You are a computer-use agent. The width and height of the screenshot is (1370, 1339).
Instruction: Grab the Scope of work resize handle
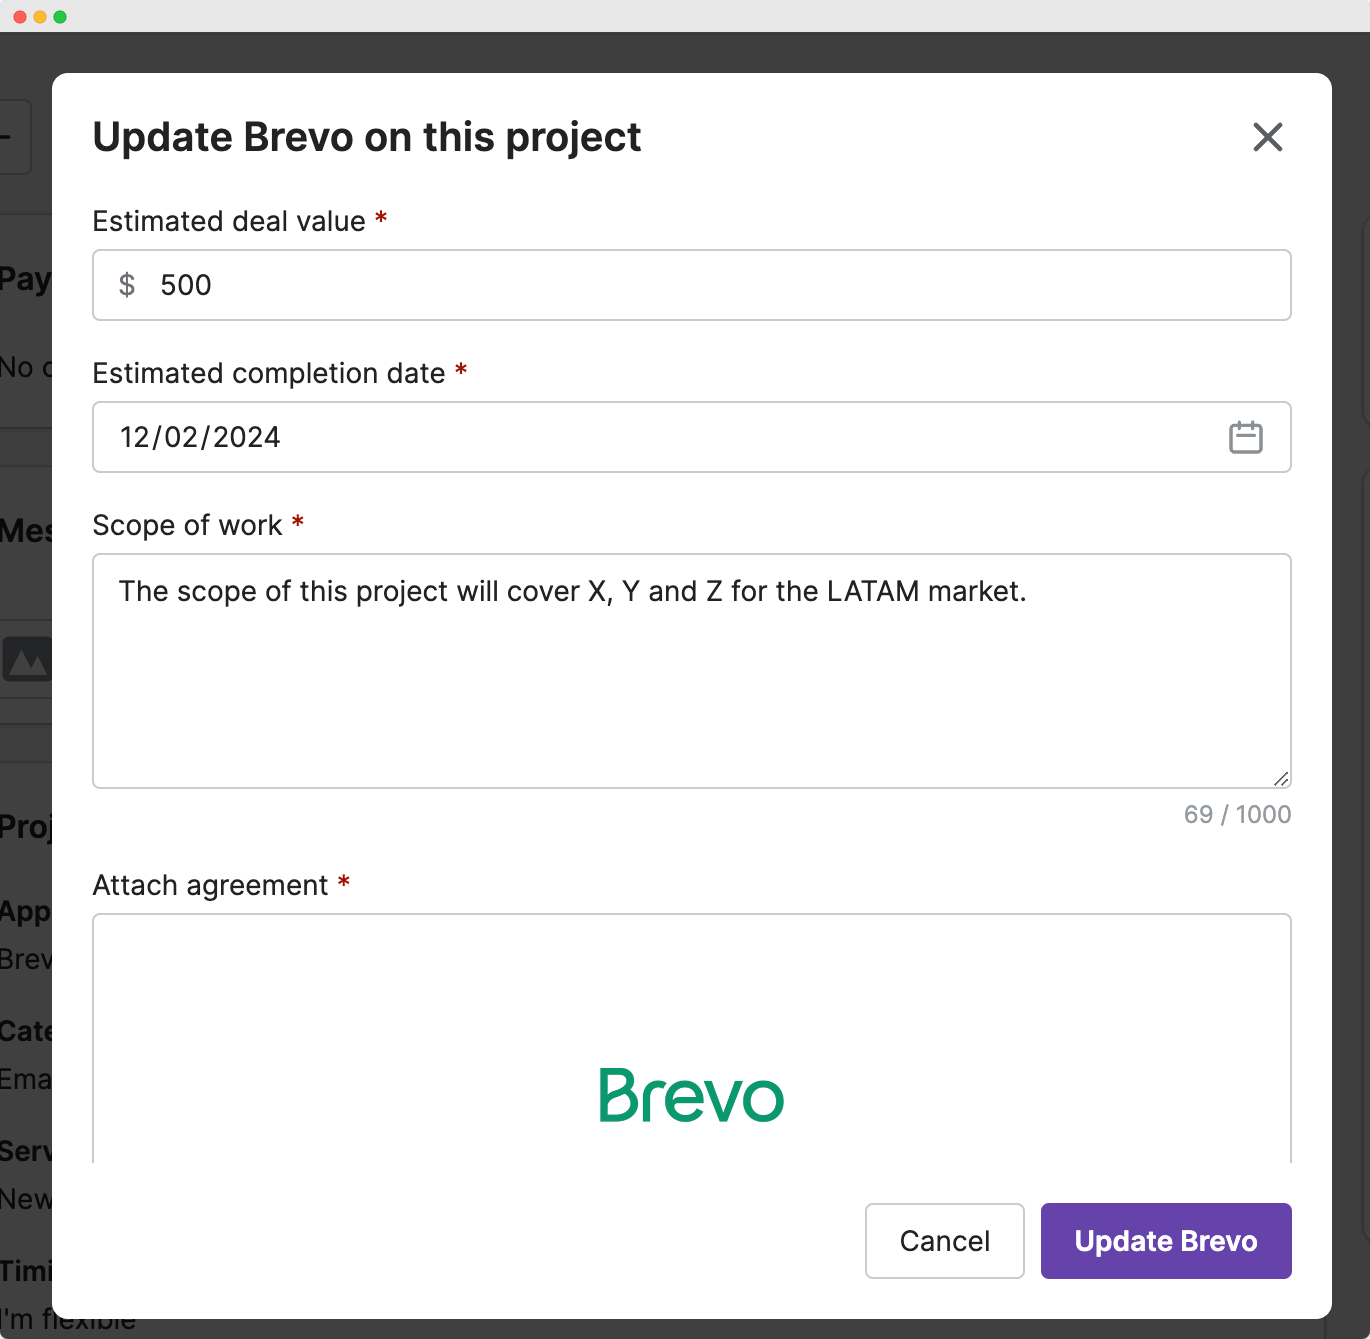[1280, 778]
